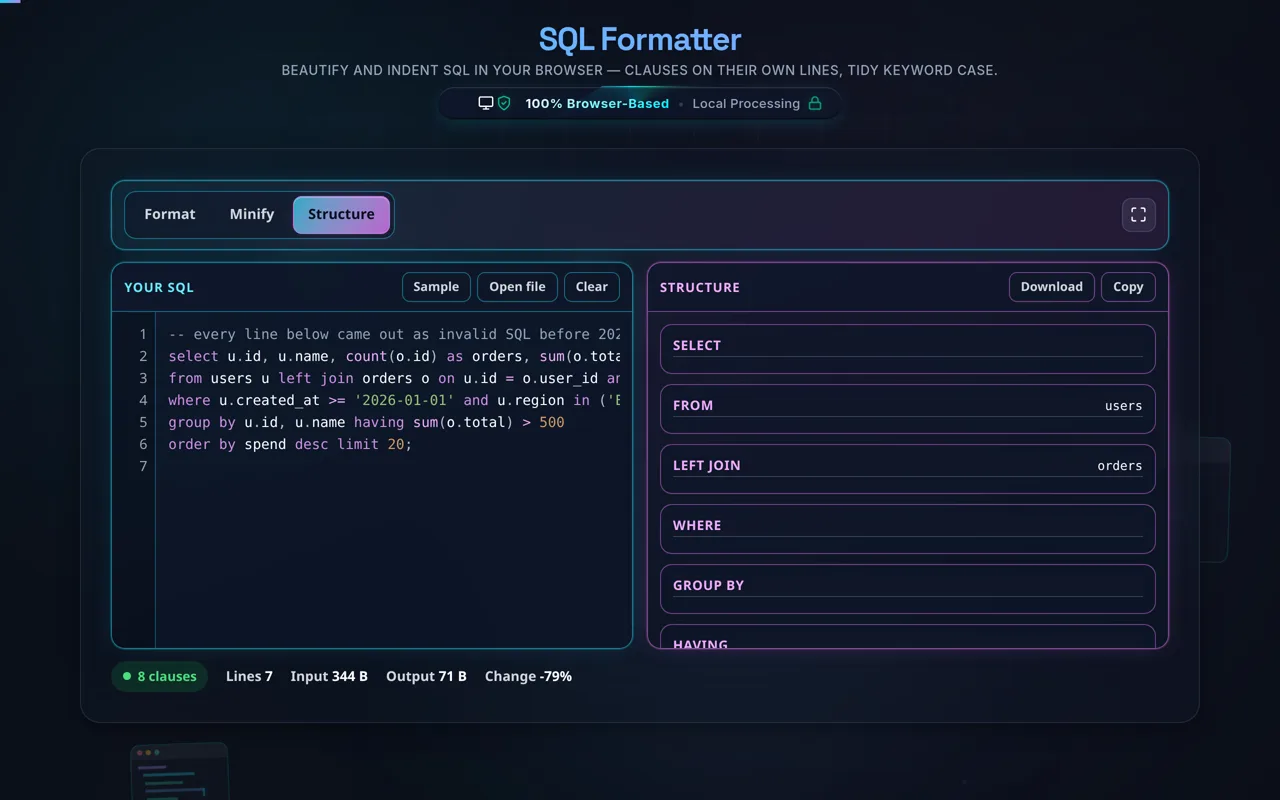The height and width of the screenshot is (800, 1280).
Task: Select the Structure tab
Action: pyautogui.click(x=341, y=214)
